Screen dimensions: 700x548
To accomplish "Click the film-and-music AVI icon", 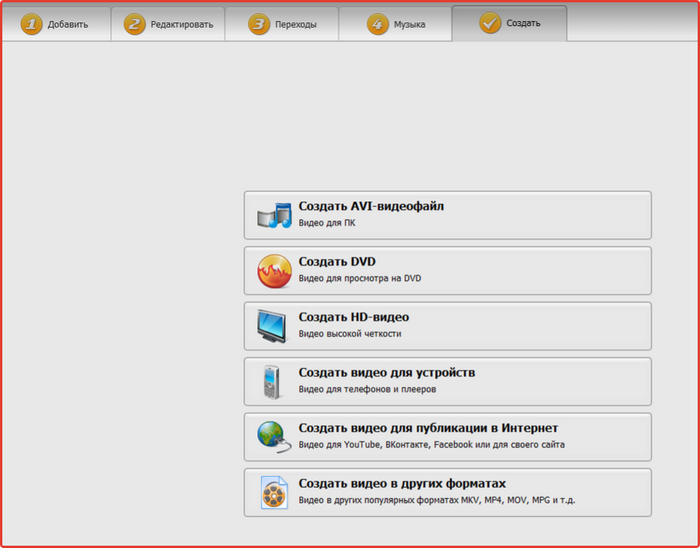I will [x=274, y=215].
